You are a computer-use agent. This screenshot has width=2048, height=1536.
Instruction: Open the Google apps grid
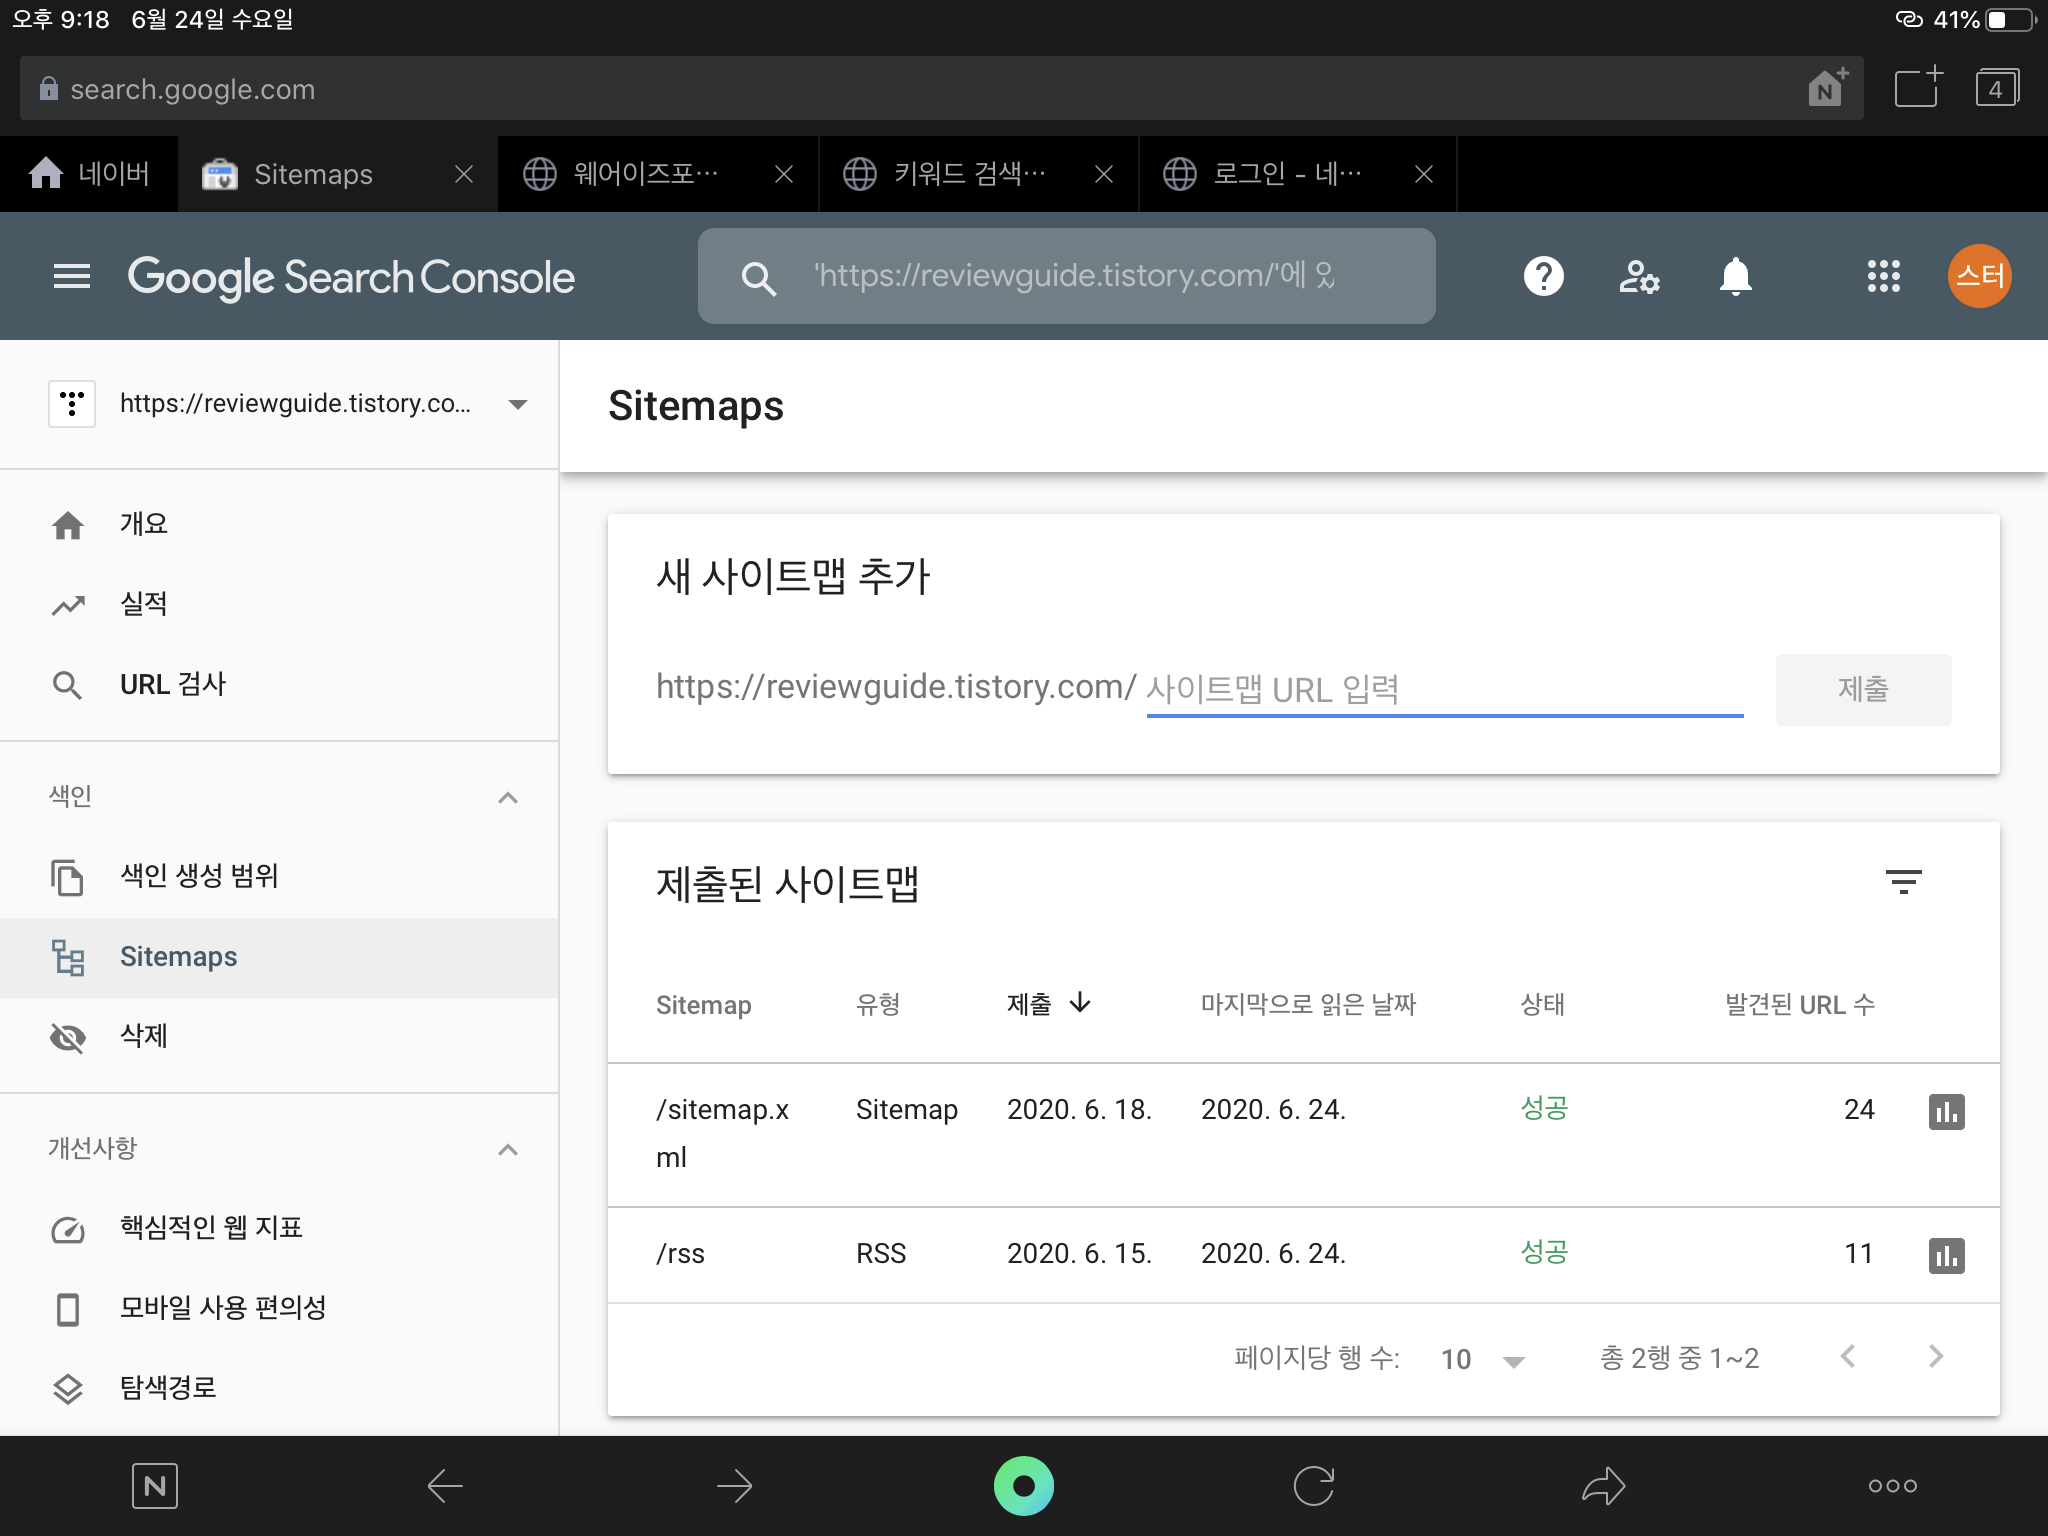point(1883,276)
